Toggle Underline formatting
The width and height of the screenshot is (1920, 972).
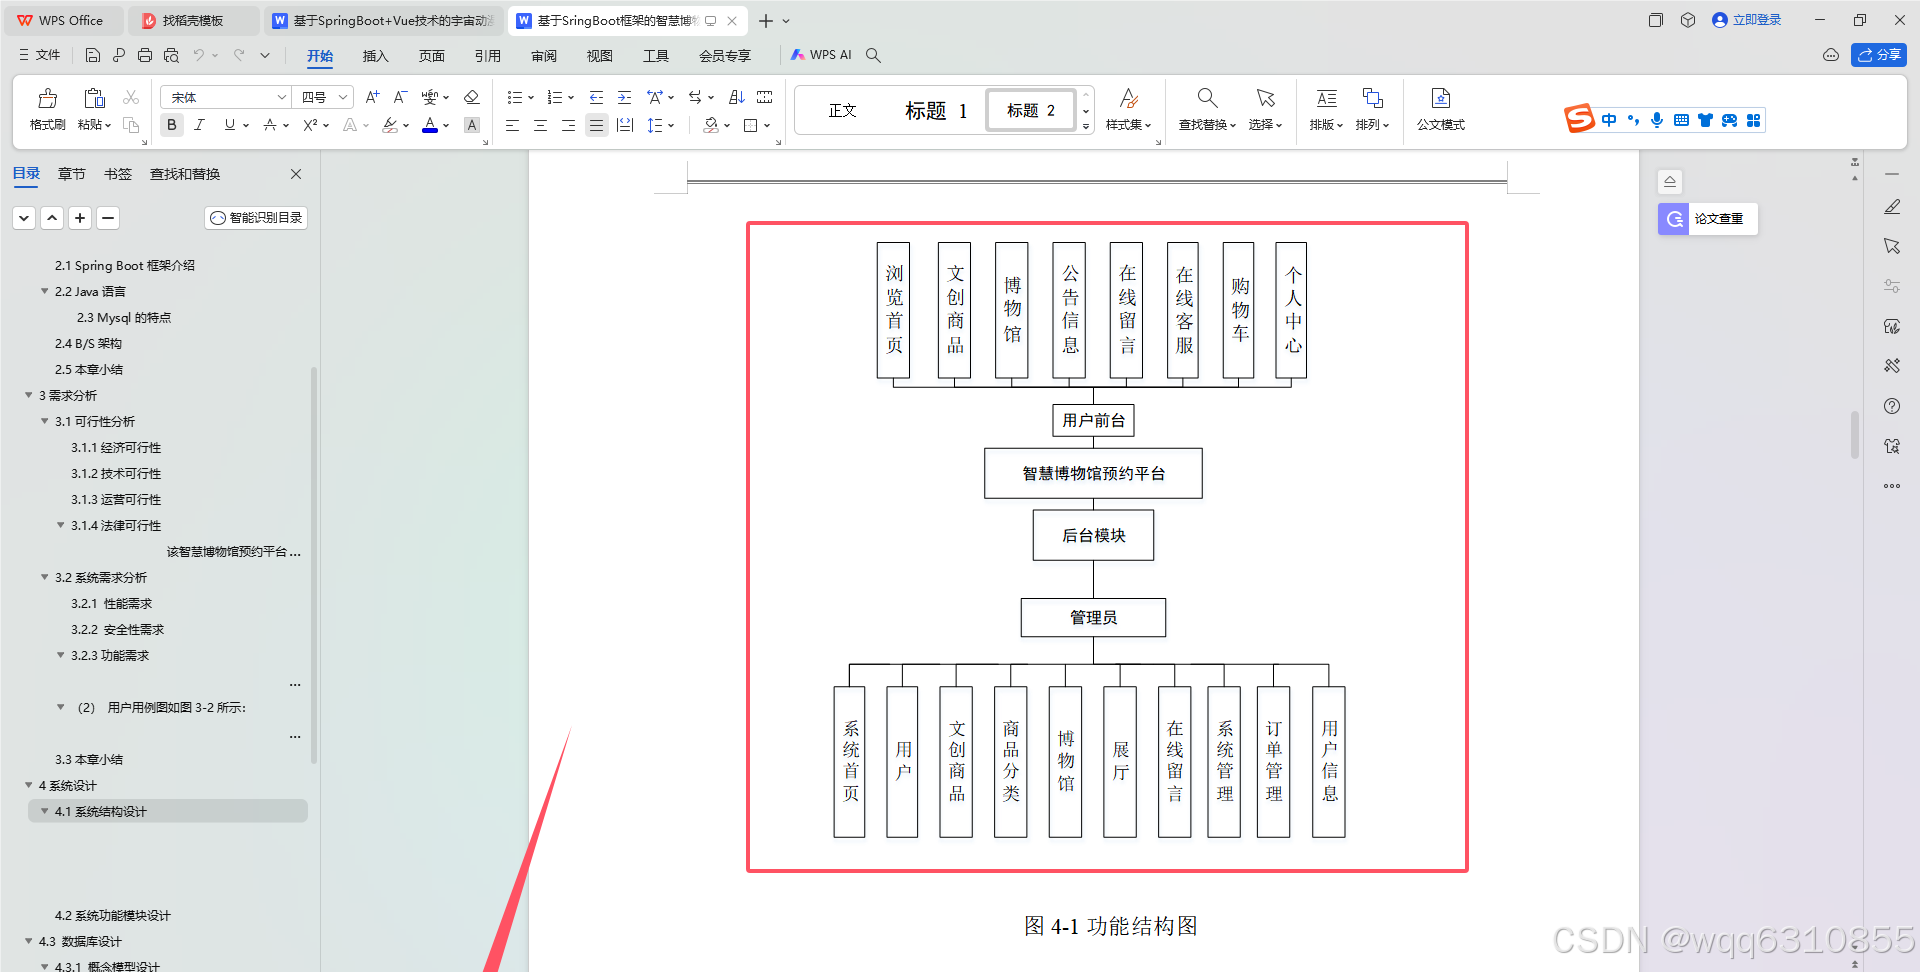click(230, 125)
